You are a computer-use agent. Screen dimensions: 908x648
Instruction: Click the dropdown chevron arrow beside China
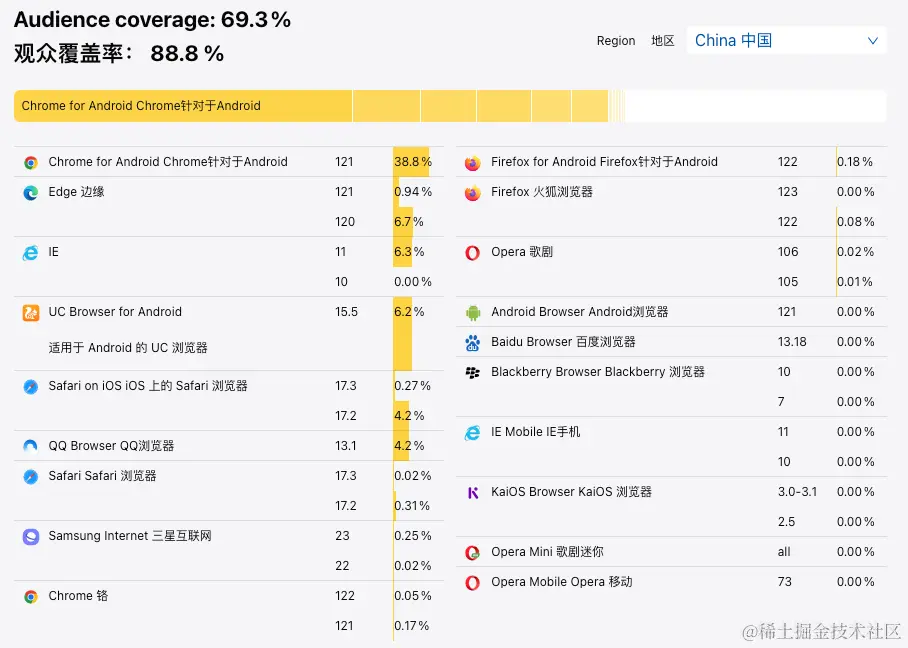873,41
